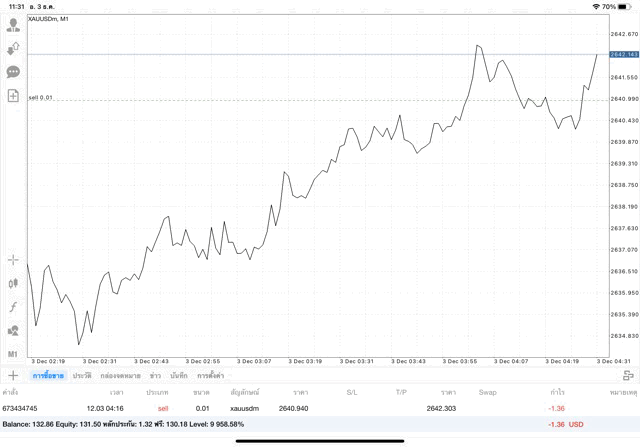Open the indicators function icon
The image size is (640, 447).
click(x=13, y=307)
